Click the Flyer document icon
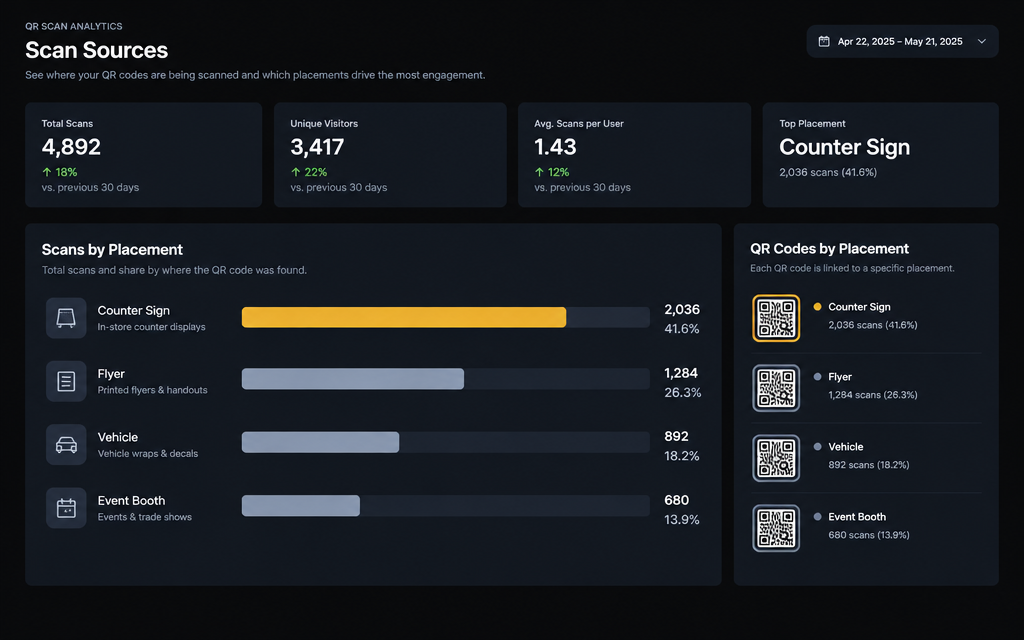The image size is (1024, 640). point(66,381)
